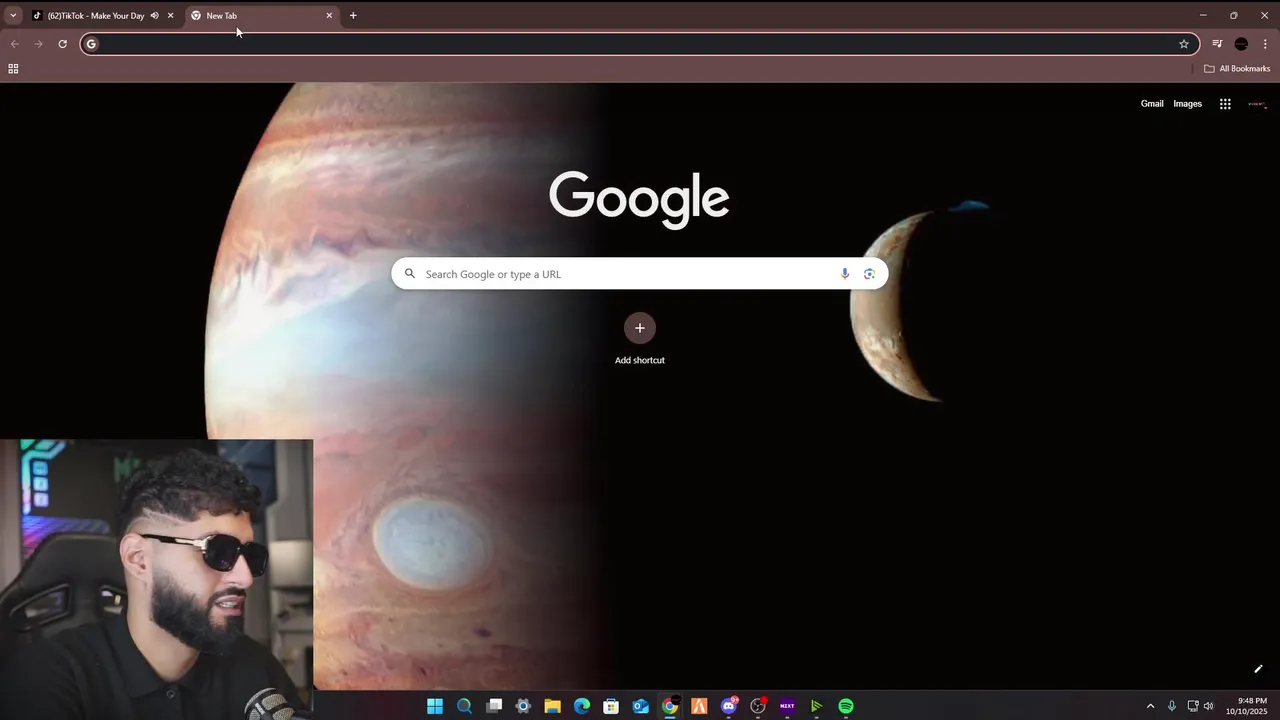Go back with the browser back arrow
This screenshot has height=720, width=1280.
click(x=14, y=44)
